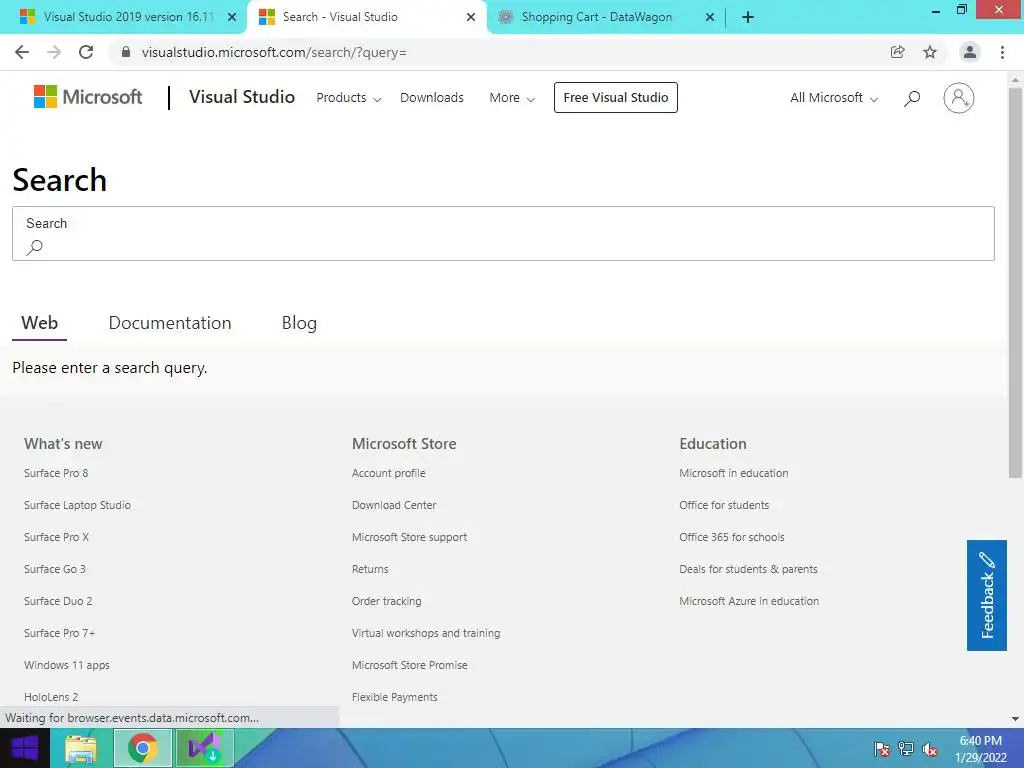Open Microsoft Store Promise link
The width and height of the screenshot is (1024, 768).
(409, 665)
